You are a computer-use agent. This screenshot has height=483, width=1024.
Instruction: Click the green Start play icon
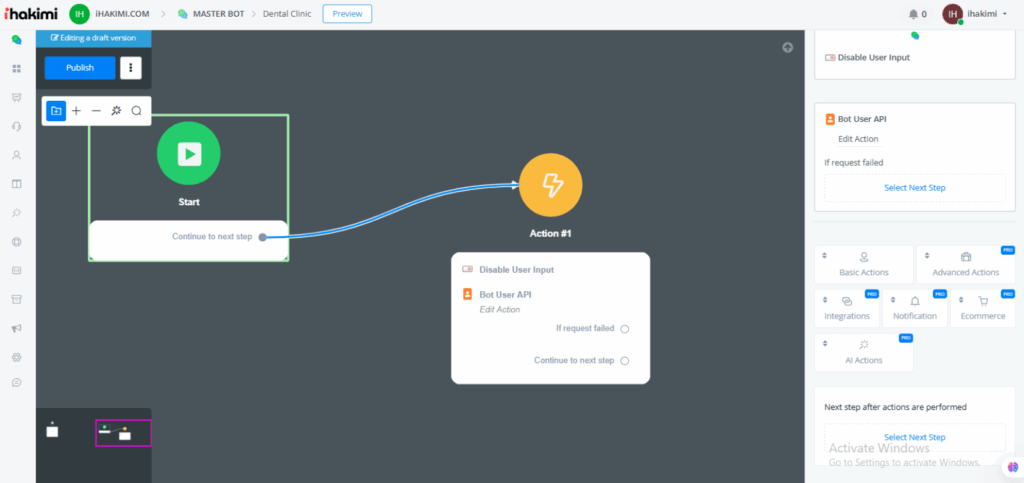coord(188,154)
